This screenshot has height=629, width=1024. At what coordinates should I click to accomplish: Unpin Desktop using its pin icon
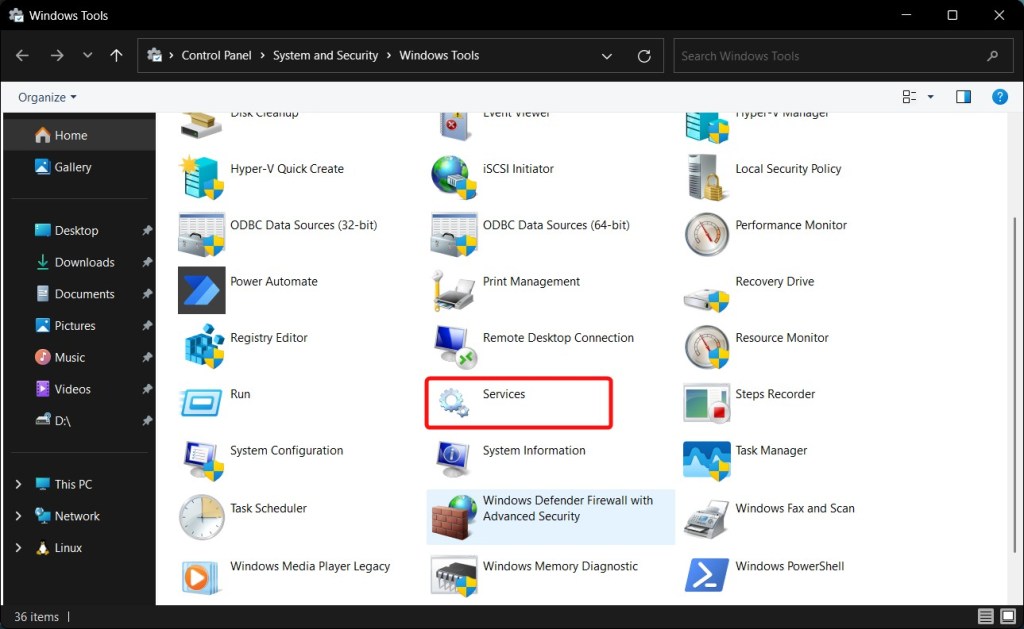(147, 231)
